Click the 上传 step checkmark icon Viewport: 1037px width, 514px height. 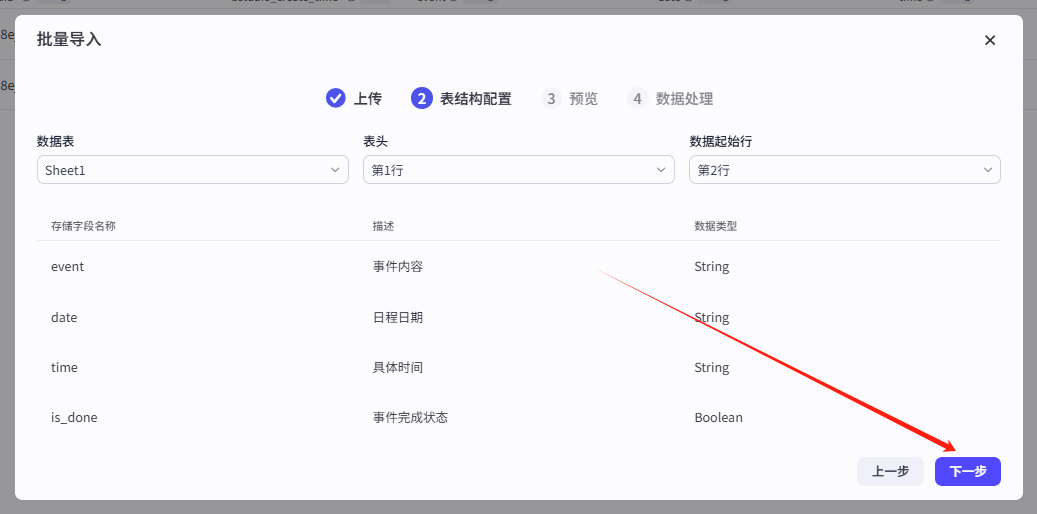click(x=336, y=98)
